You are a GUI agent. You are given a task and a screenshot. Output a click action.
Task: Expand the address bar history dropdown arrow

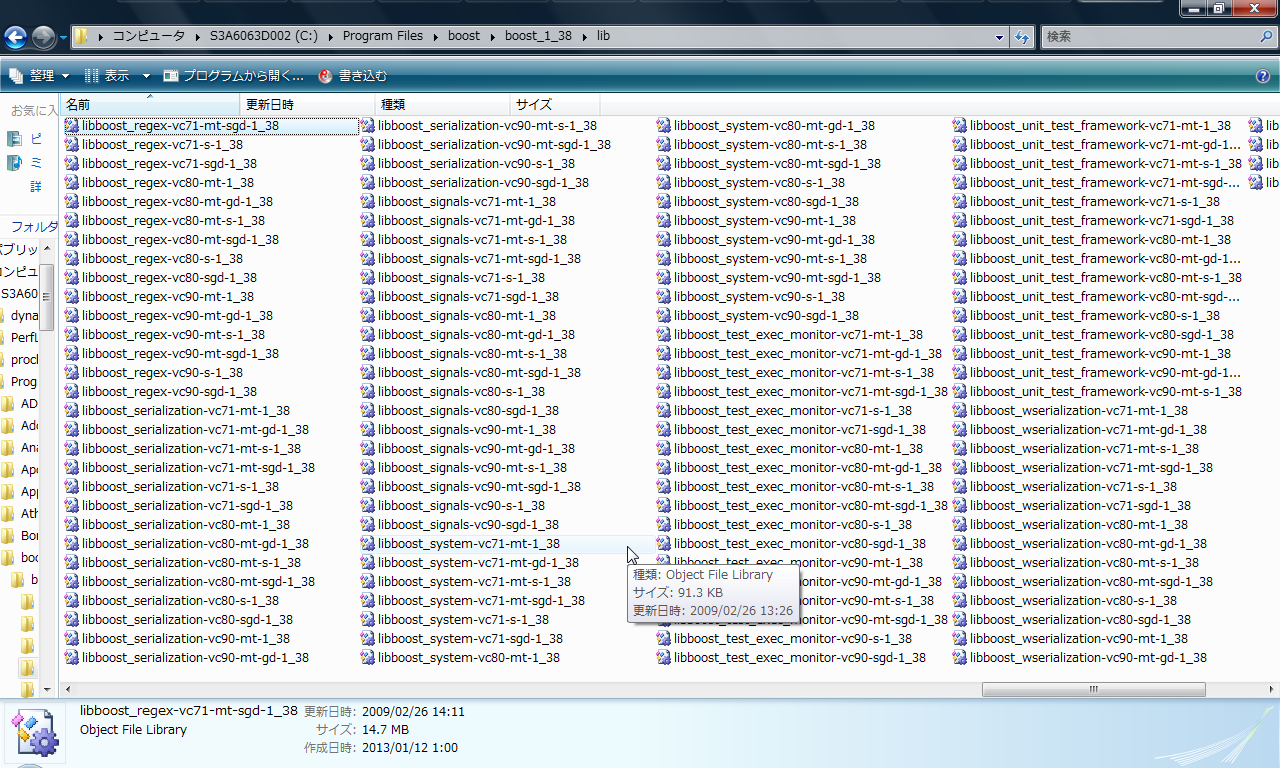[1000, 37]
